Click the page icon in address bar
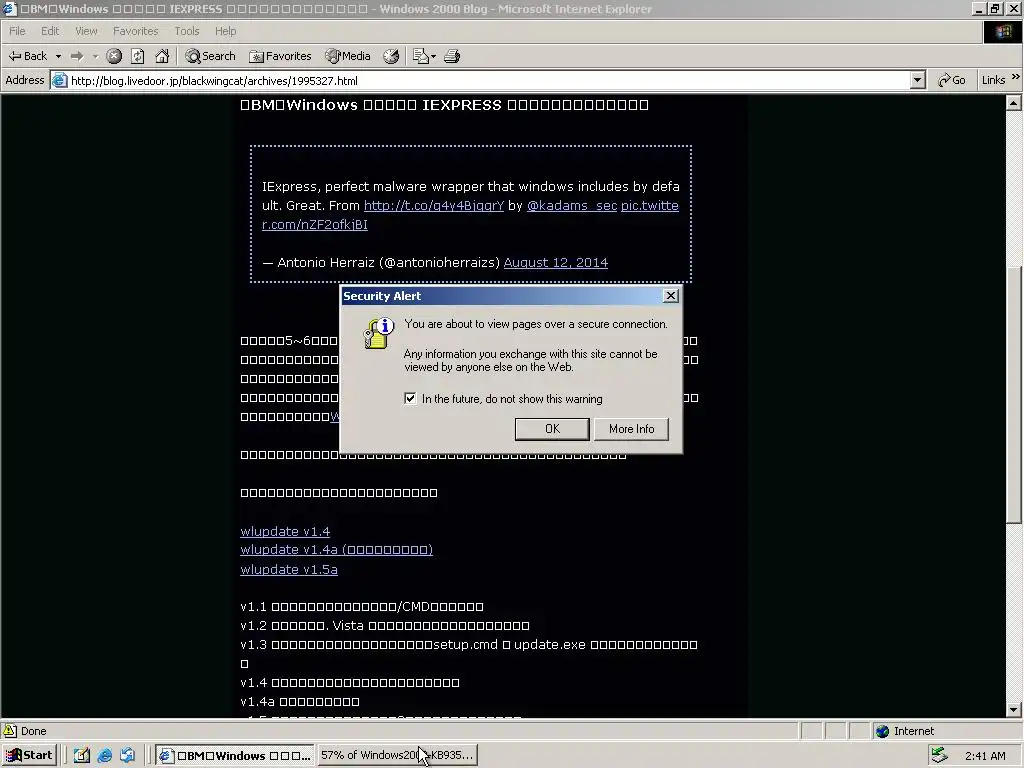The image size is (1024, 768). (59, 80)
